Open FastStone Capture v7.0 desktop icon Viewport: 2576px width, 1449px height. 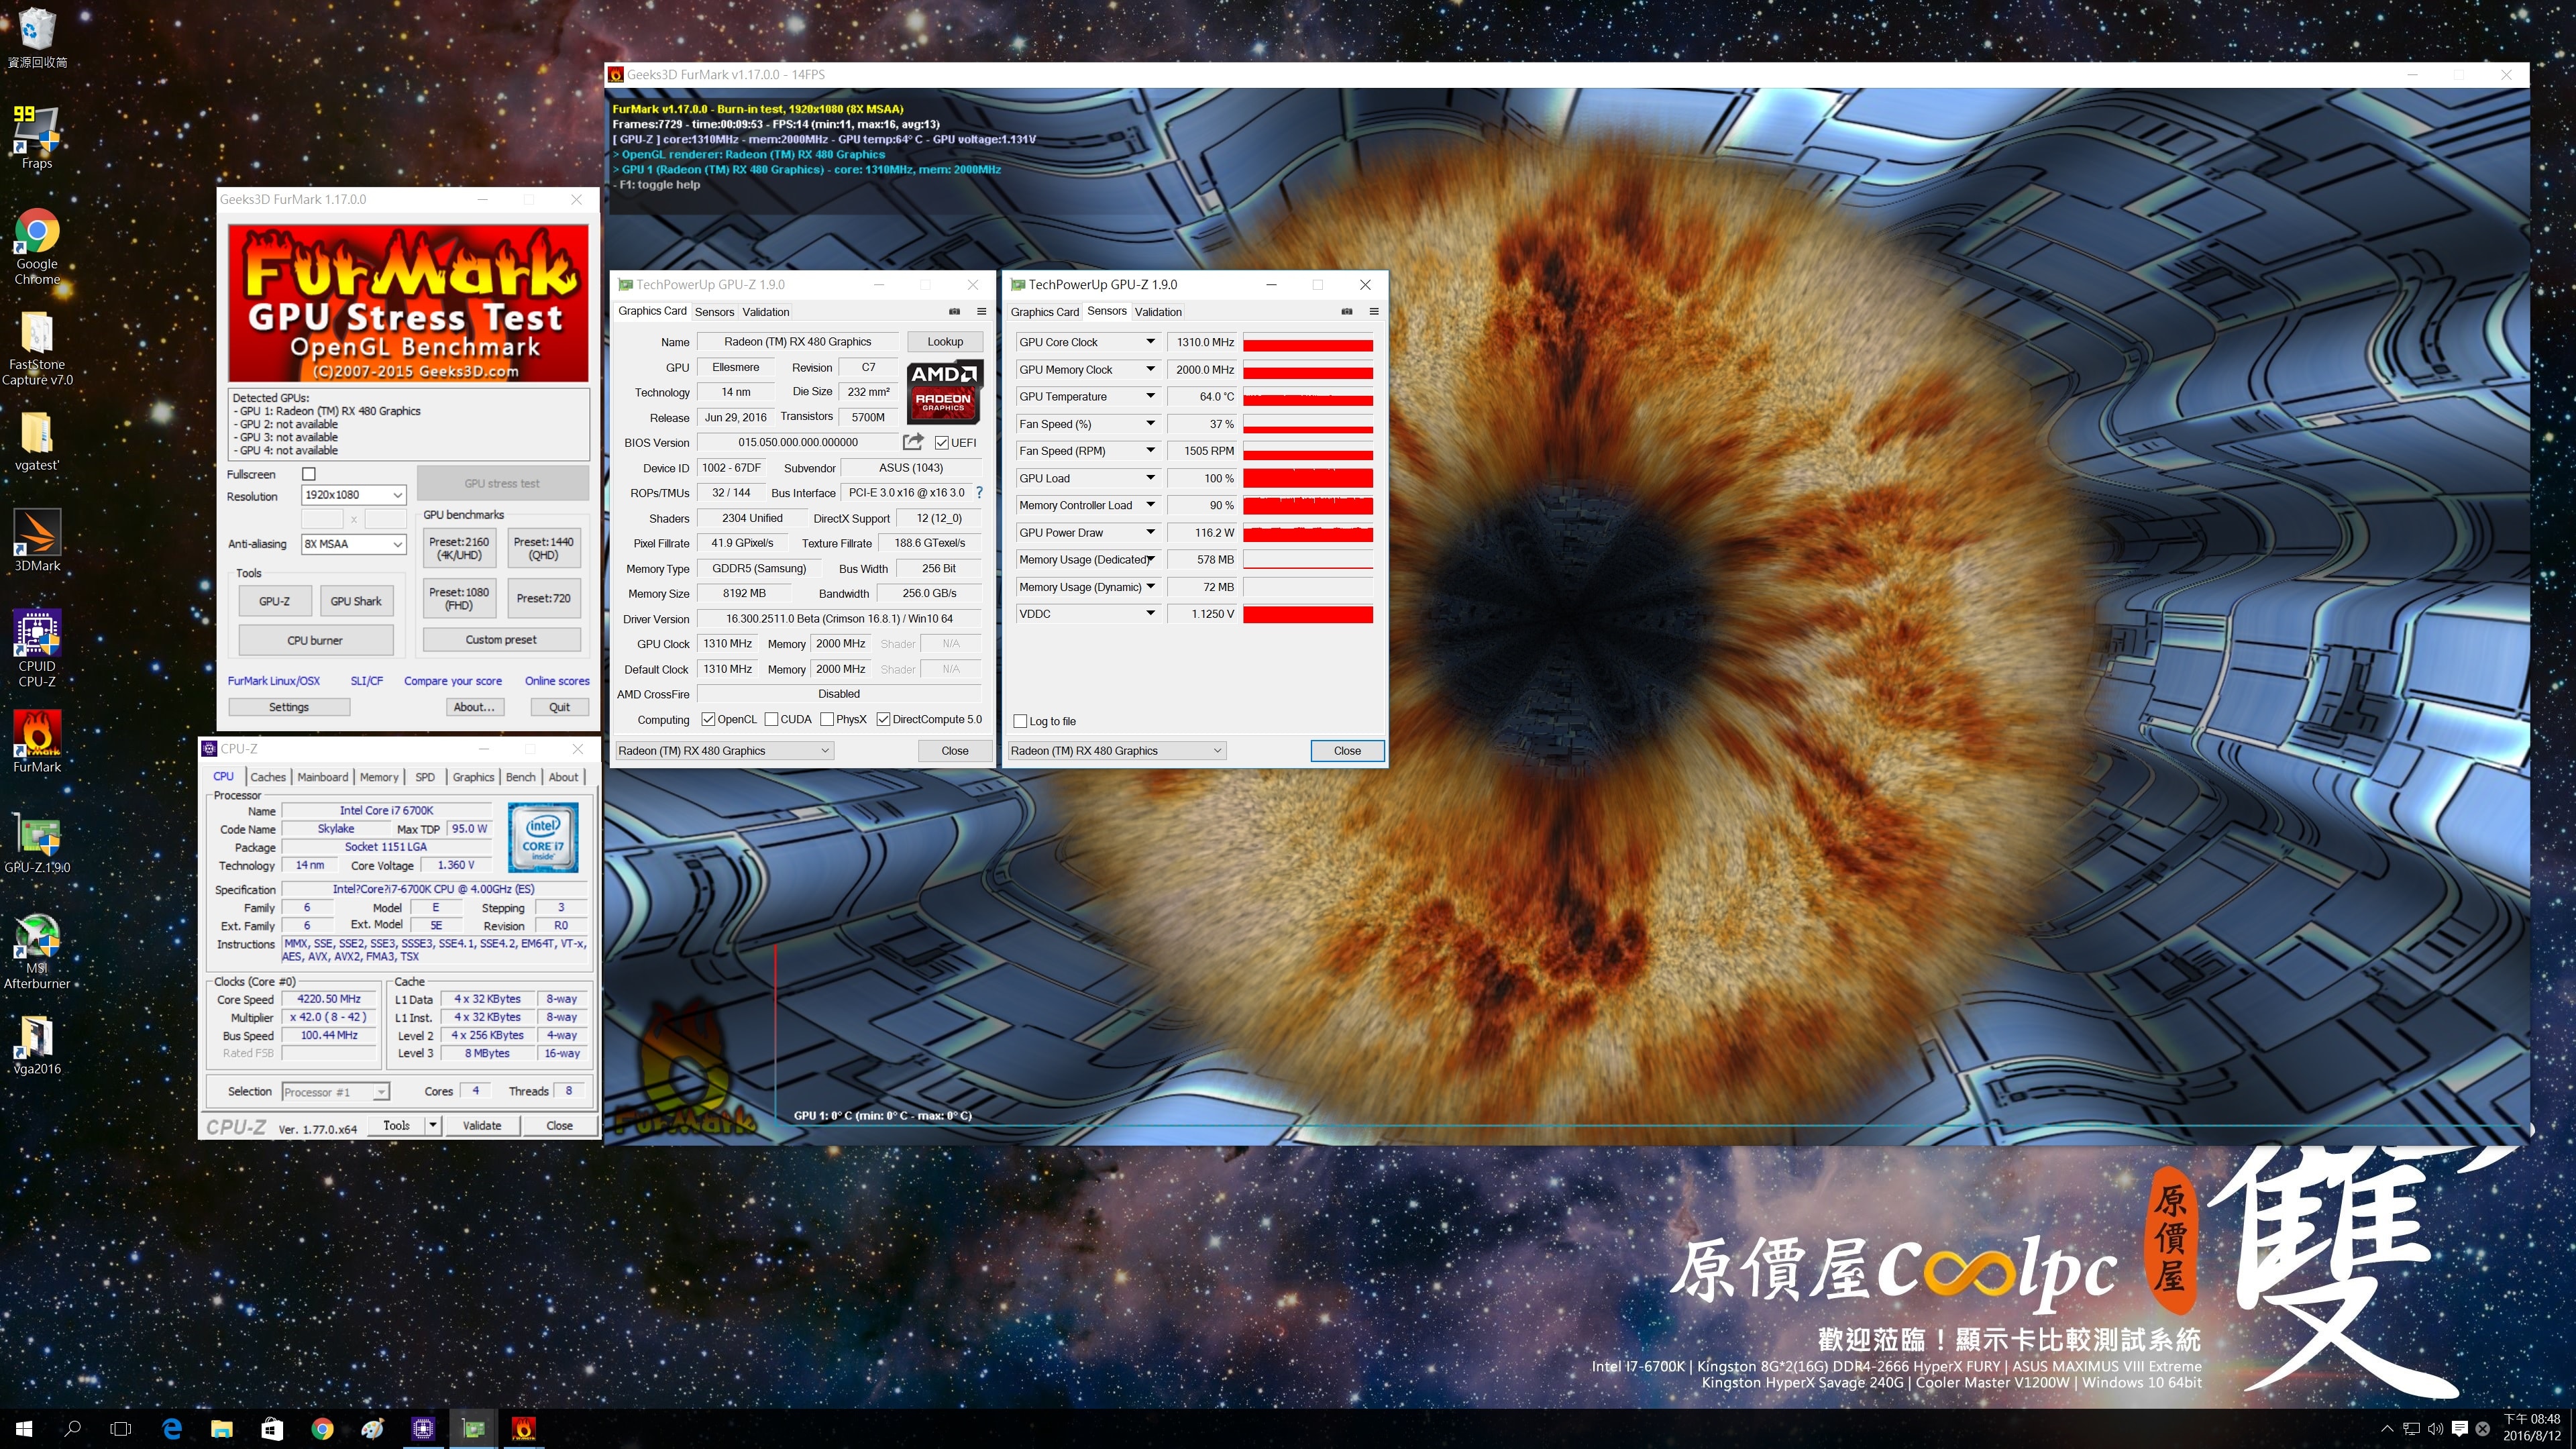point(37,348)
